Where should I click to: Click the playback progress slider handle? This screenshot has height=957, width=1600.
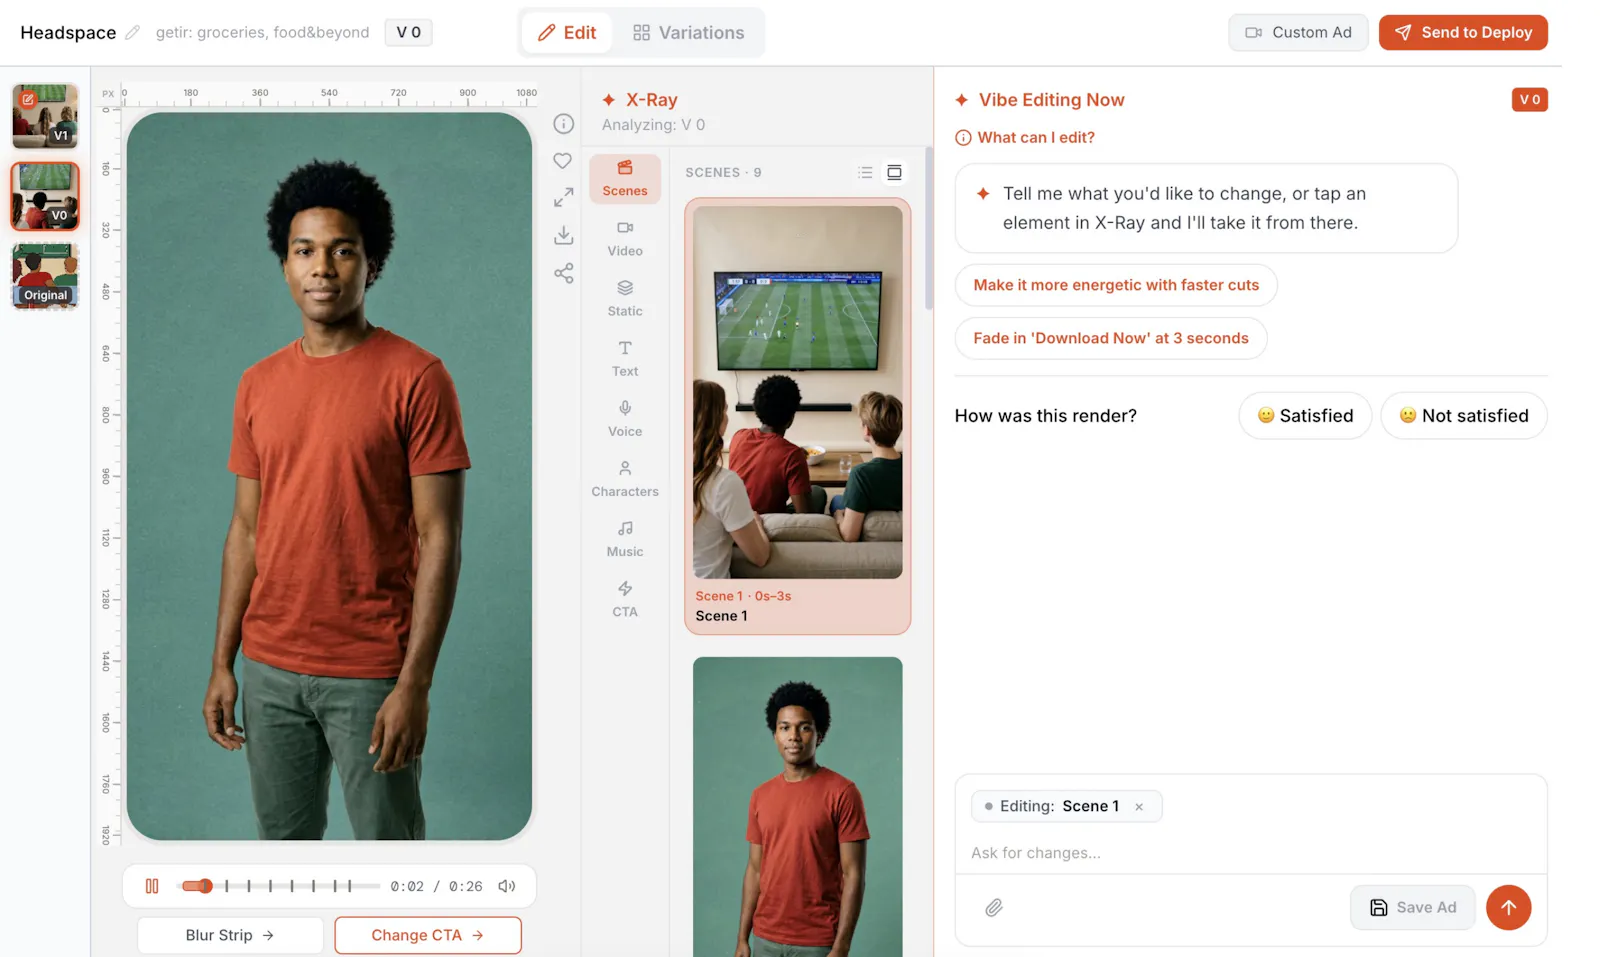(205, 886)
